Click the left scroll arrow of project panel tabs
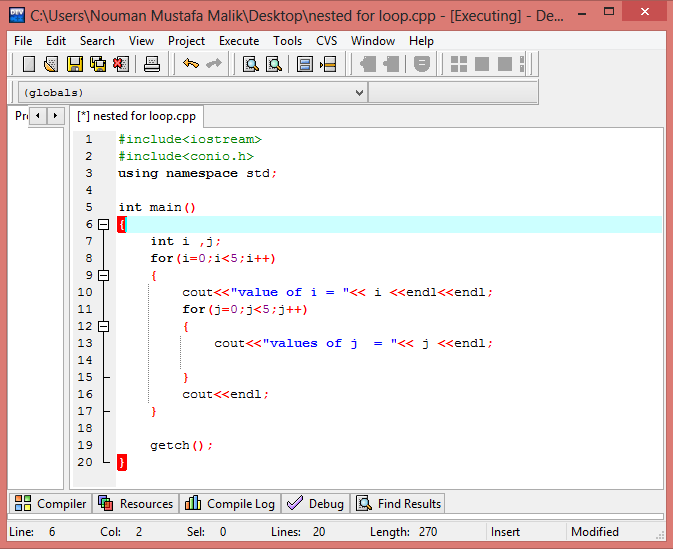This screenshot has height=549, width=673. coord(38,116)
